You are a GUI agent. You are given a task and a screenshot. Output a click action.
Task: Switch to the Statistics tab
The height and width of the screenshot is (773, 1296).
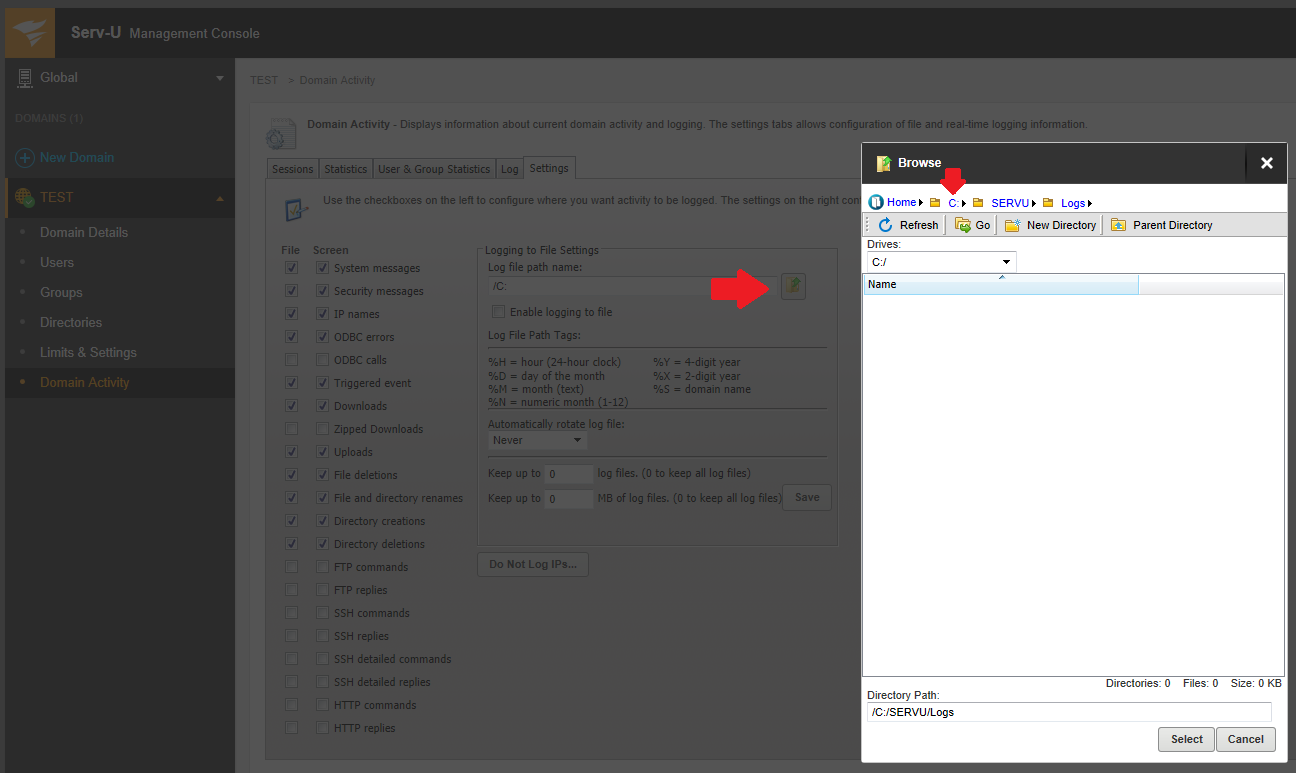point(346,169)
